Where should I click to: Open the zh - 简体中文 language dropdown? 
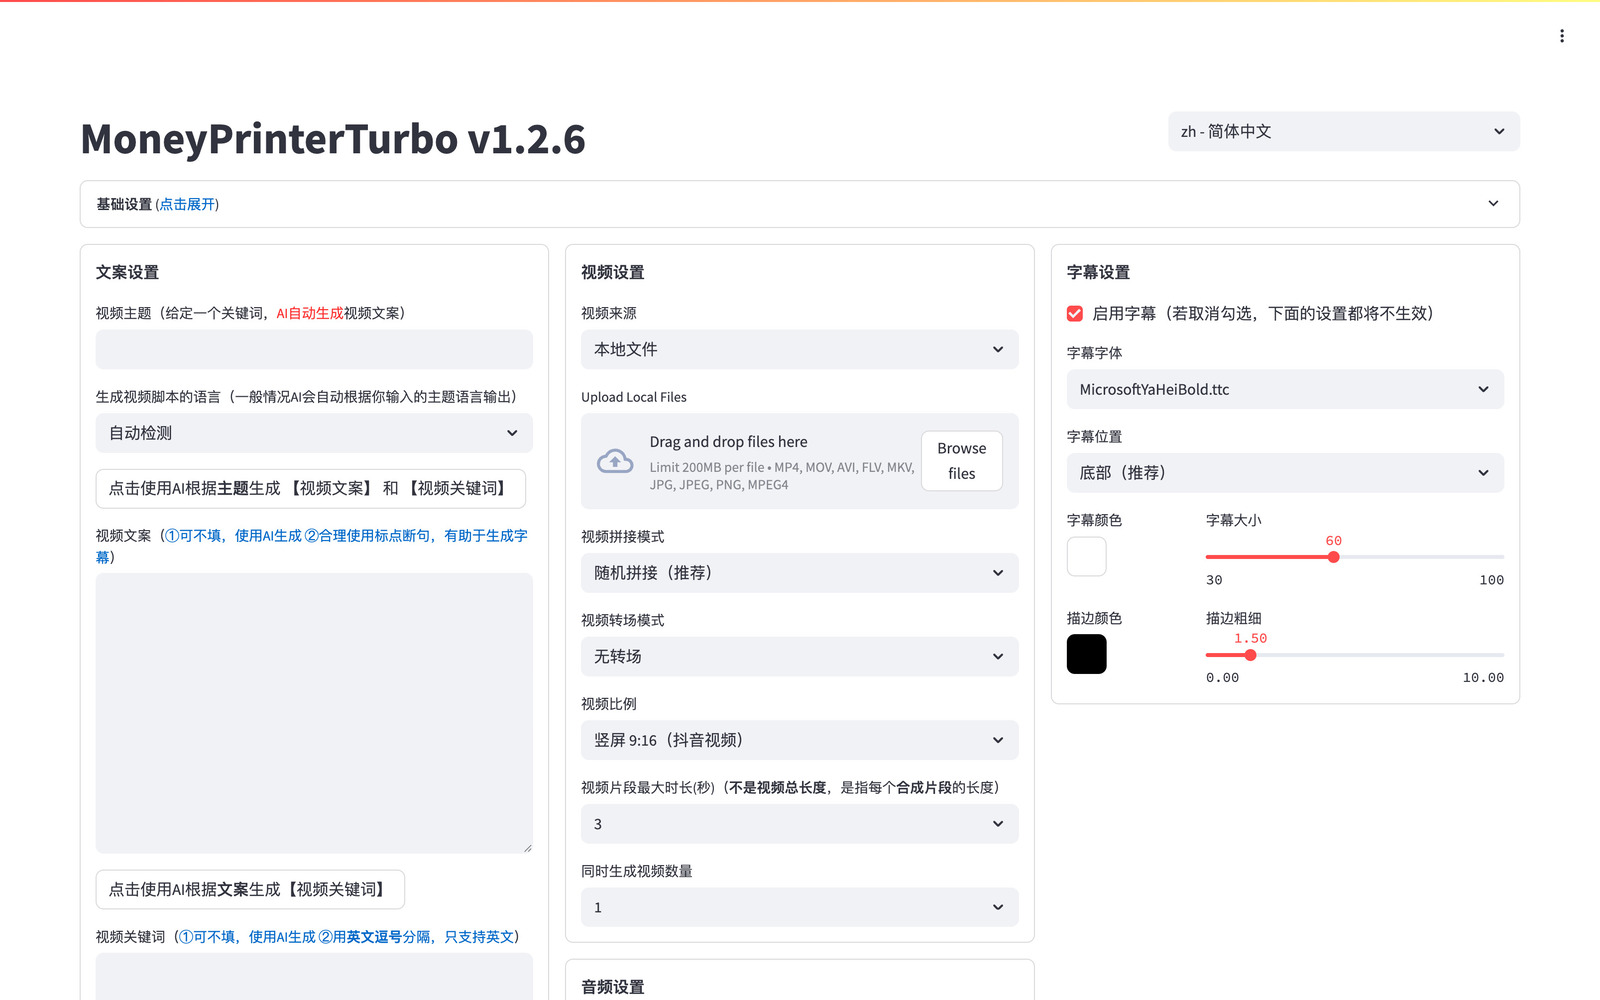point(1343,131)
